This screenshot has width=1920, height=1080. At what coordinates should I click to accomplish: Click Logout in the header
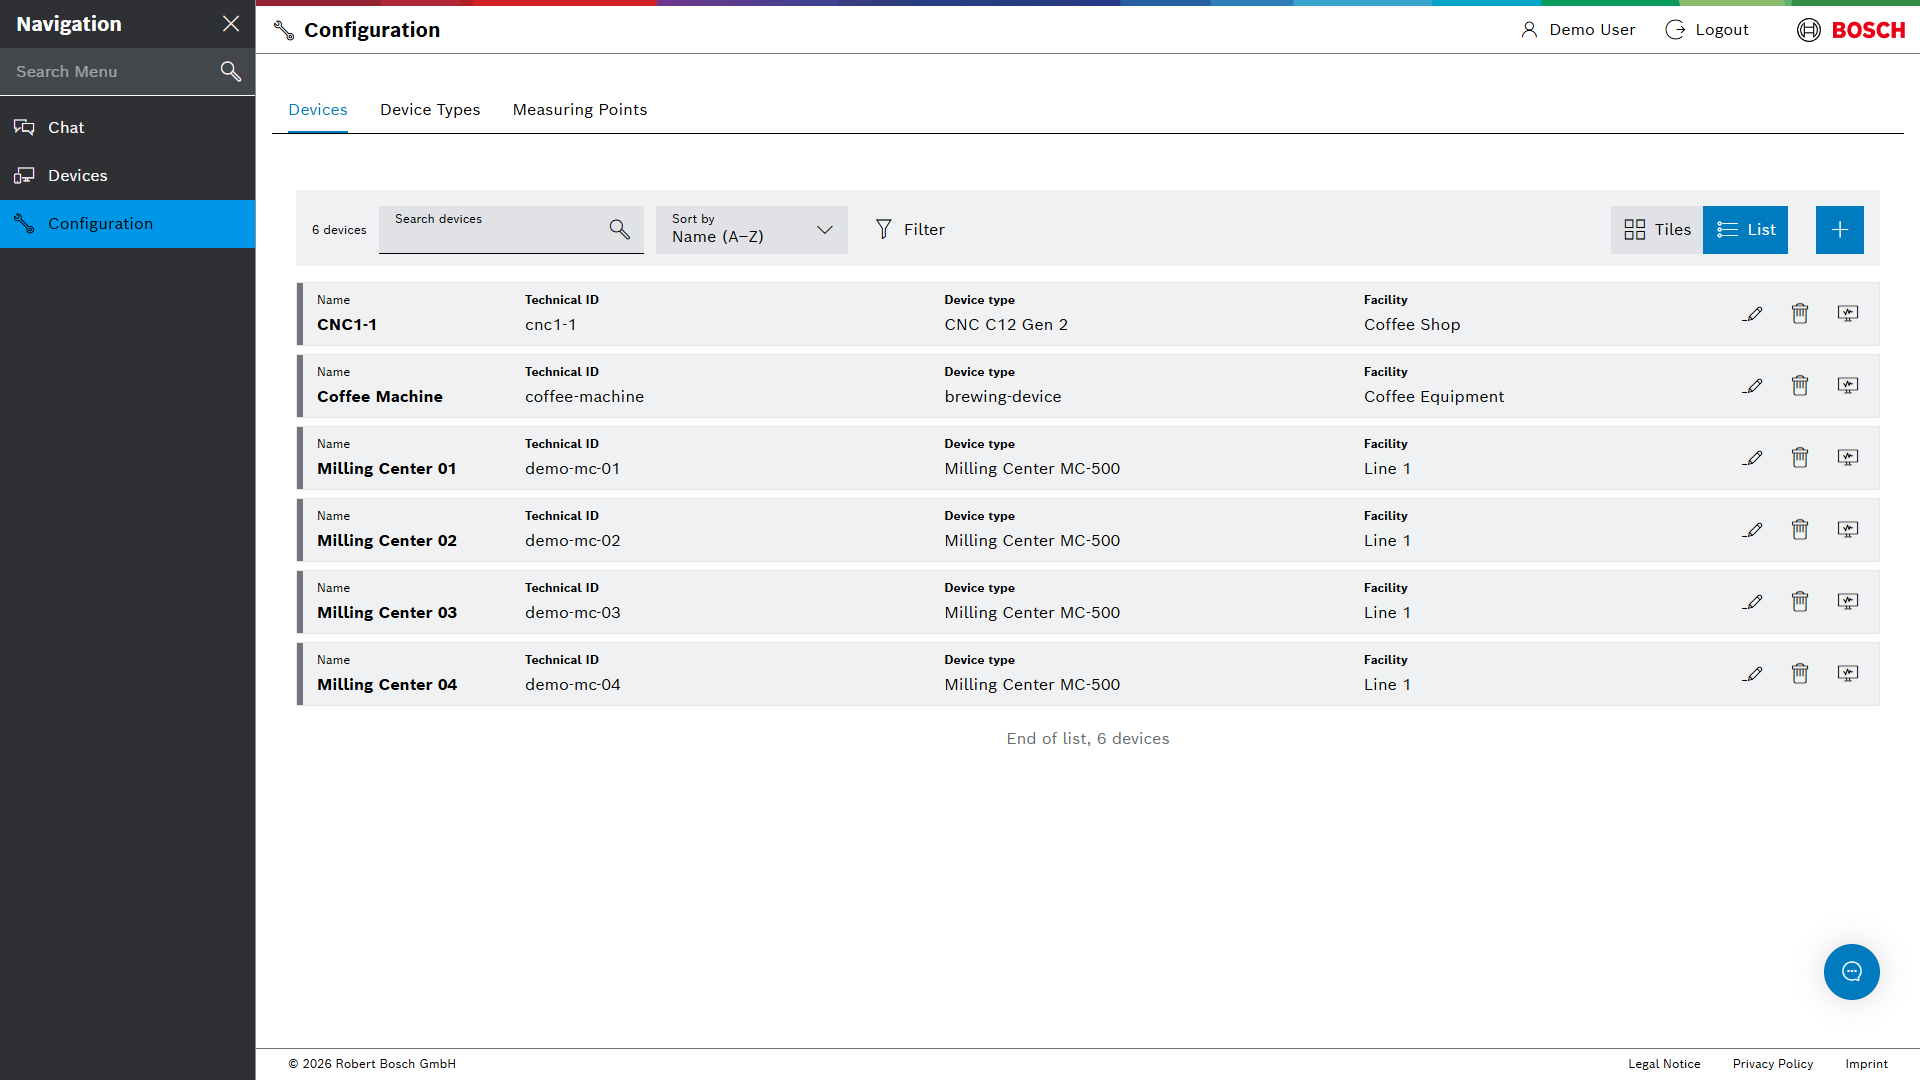click(x=1707, y=30)
